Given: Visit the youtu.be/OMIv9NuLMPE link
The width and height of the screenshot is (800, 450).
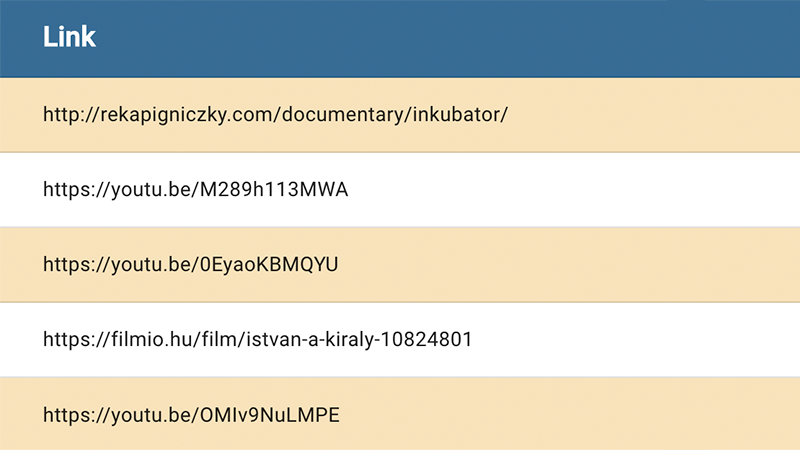Looking at the screenshot, I should tap(191, 415).
